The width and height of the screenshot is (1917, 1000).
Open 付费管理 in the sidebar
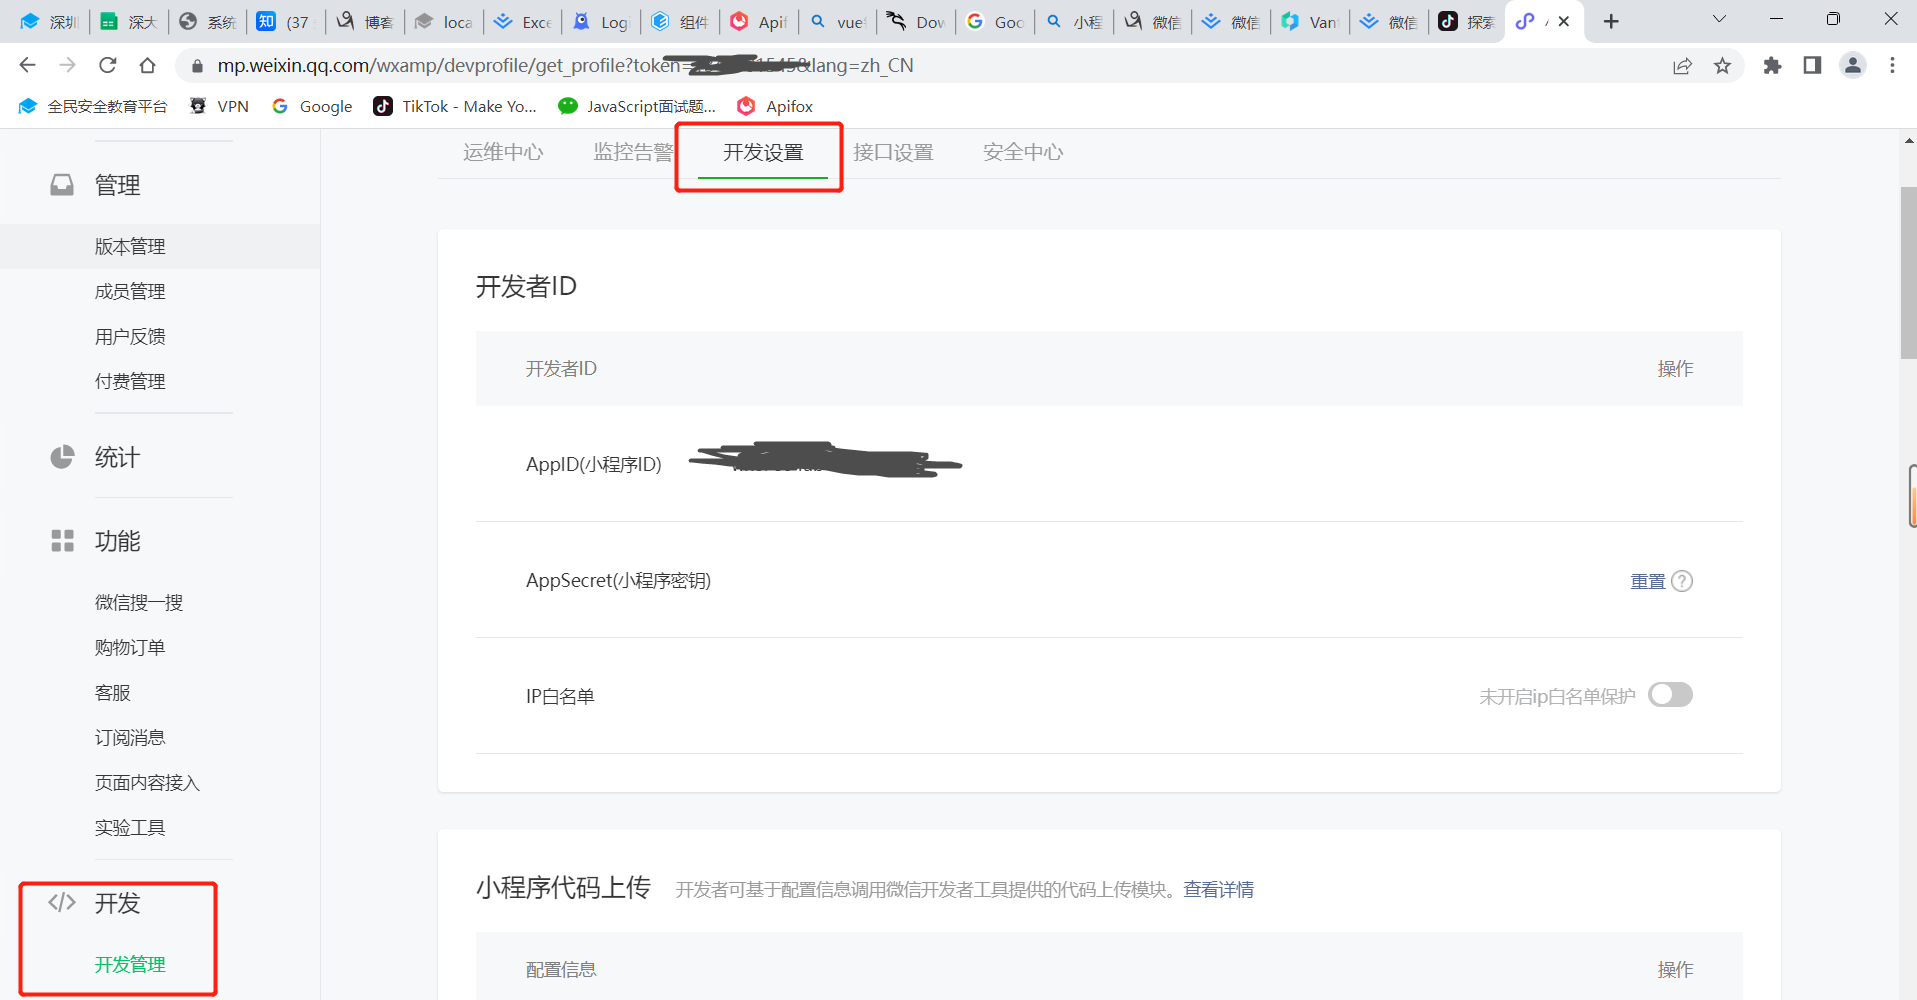pos(130,382)
